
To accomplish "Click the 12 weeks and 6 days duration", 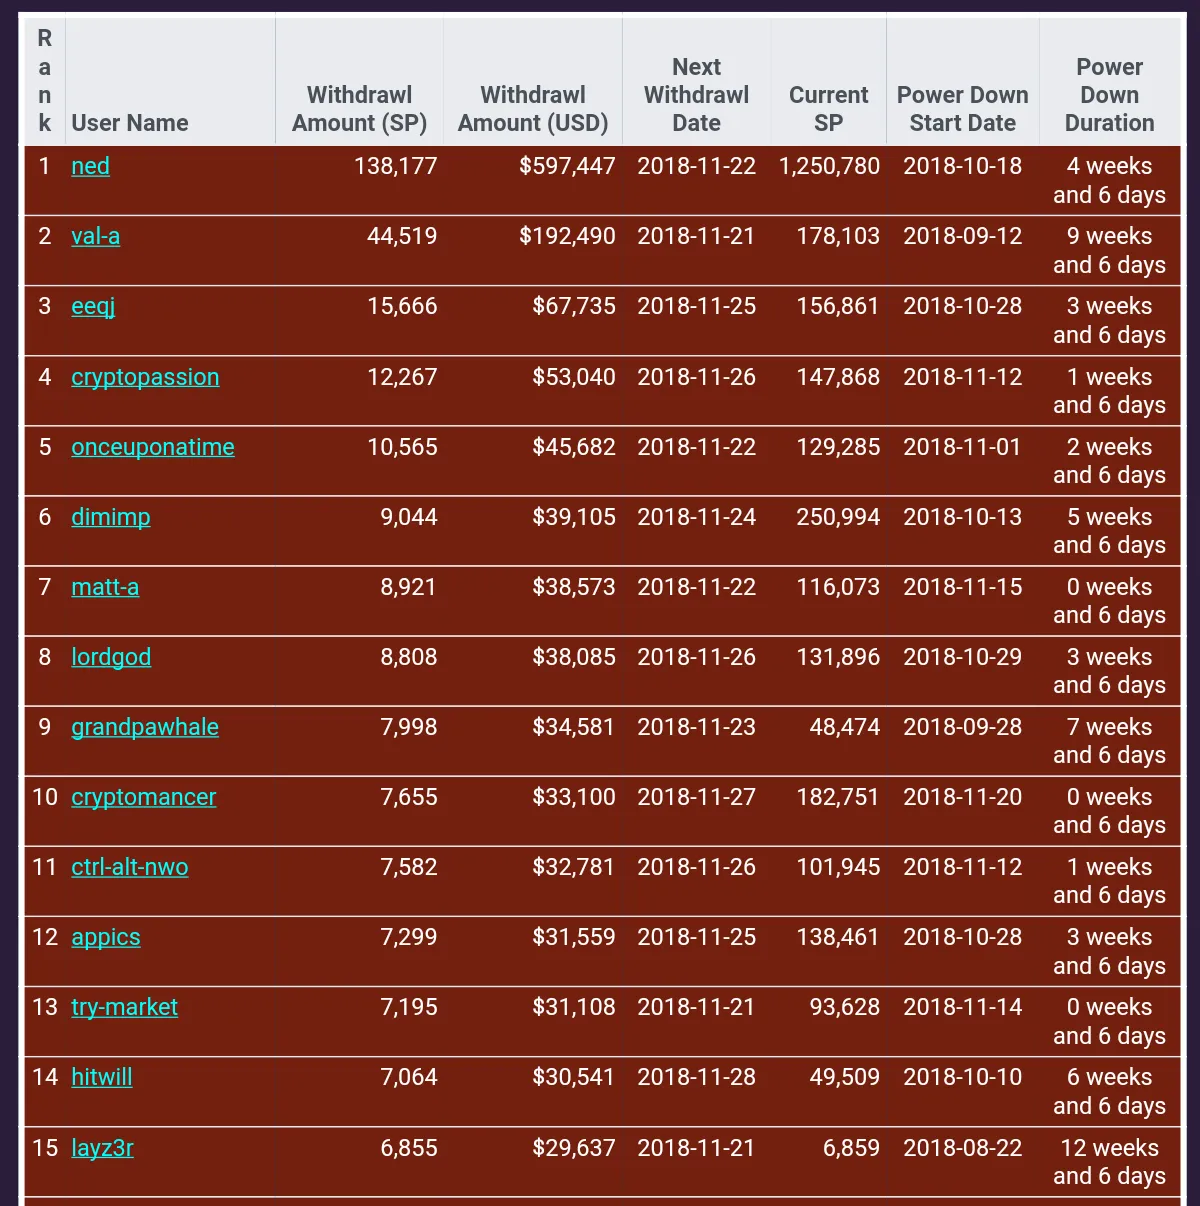I will point(1110,1163).
